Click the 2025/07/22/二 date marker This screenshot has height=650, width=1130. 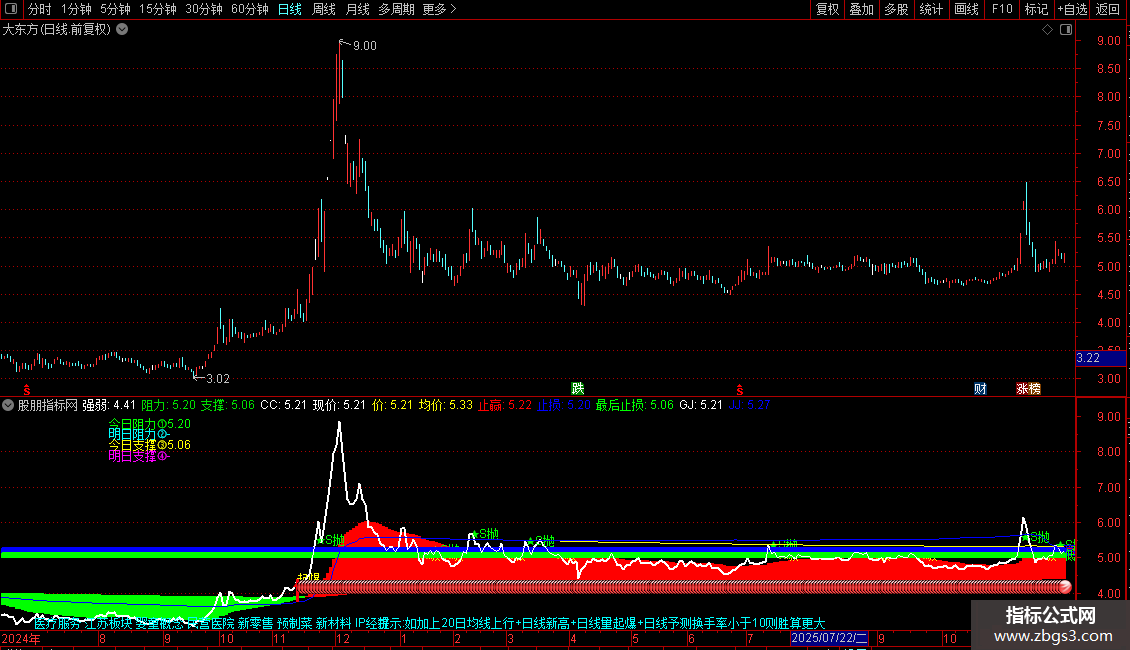point(829,638)
